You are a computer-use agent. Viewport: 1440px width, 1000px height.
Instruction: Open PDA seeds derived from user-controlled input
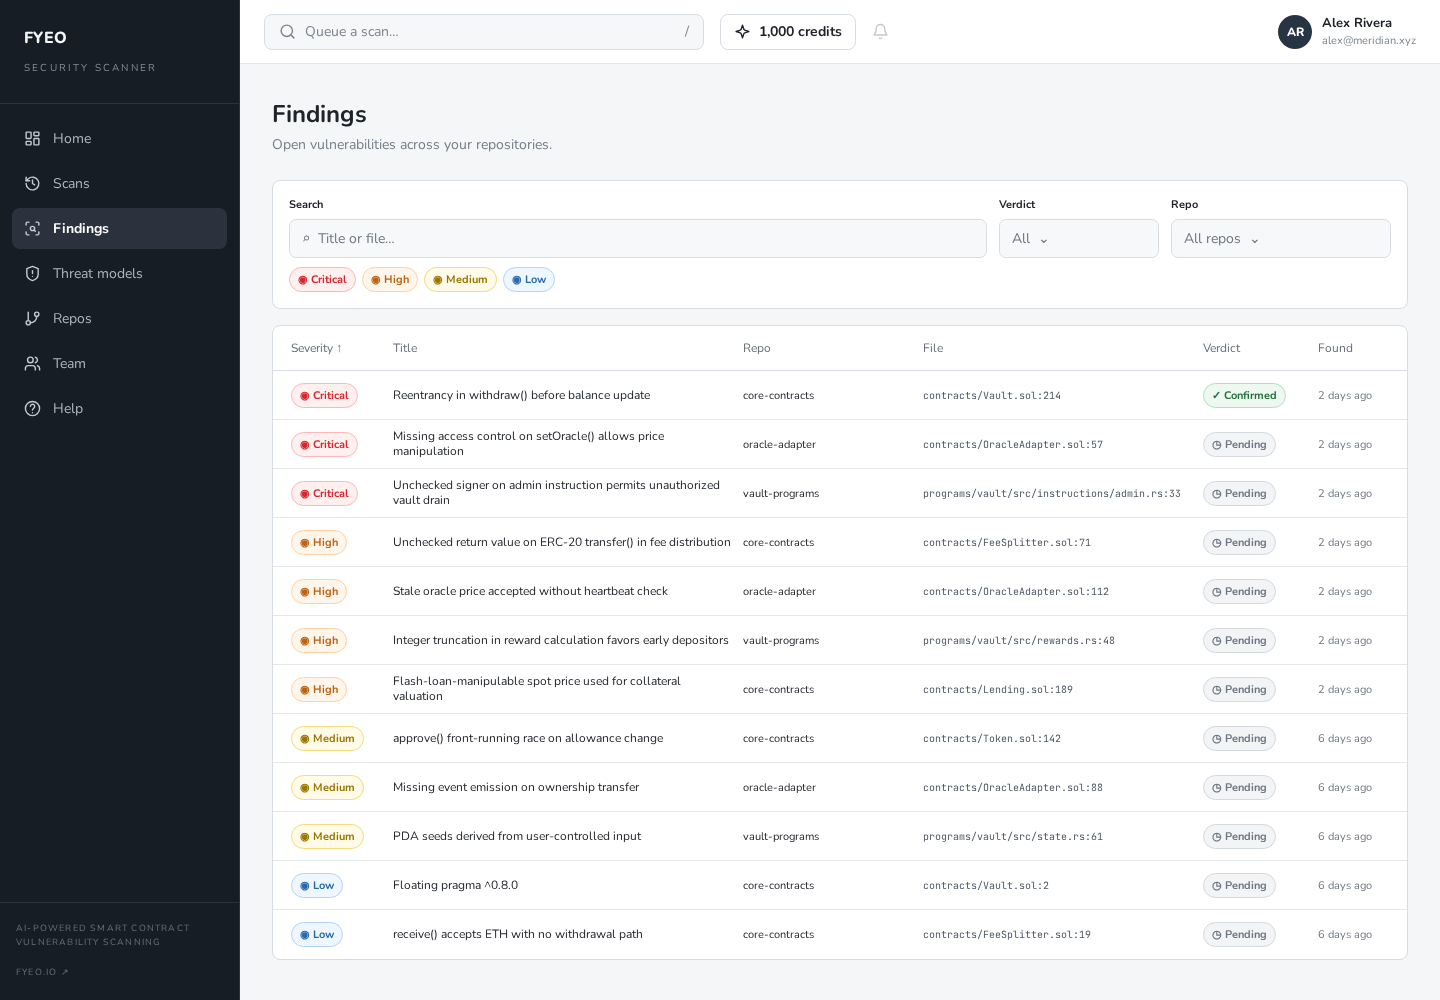(x=517, y=836)
